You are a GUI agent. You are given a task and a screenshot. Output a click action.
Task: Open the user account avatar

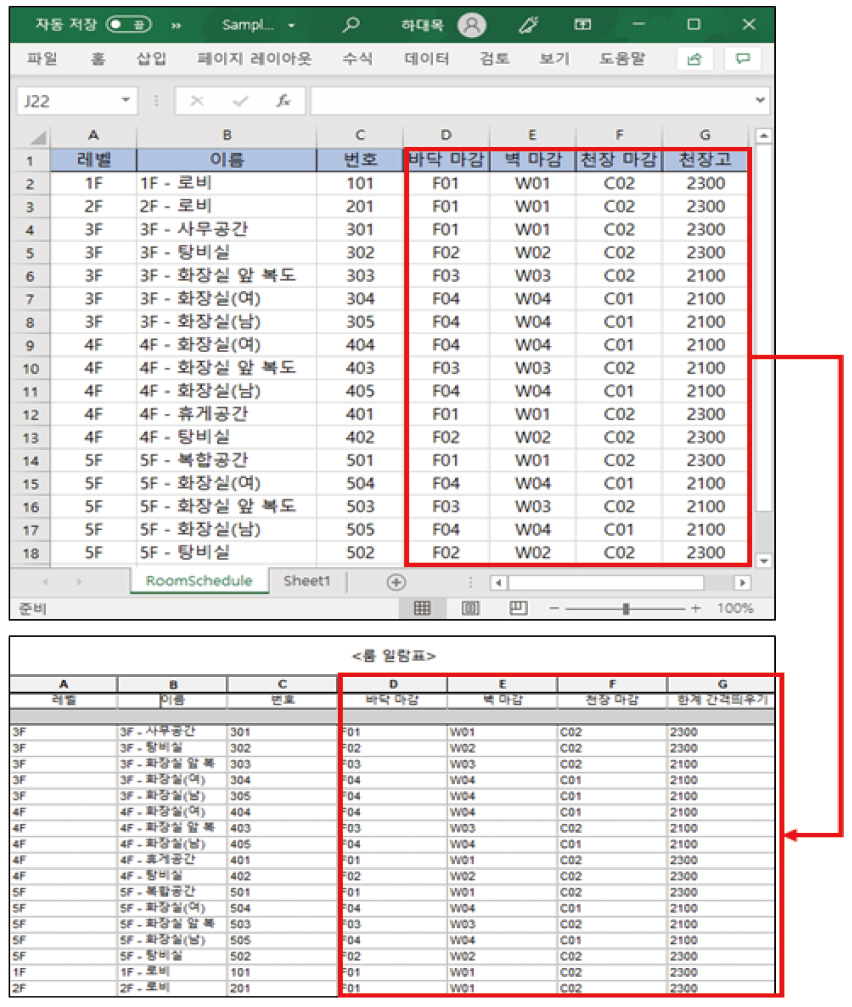point(471,25)
